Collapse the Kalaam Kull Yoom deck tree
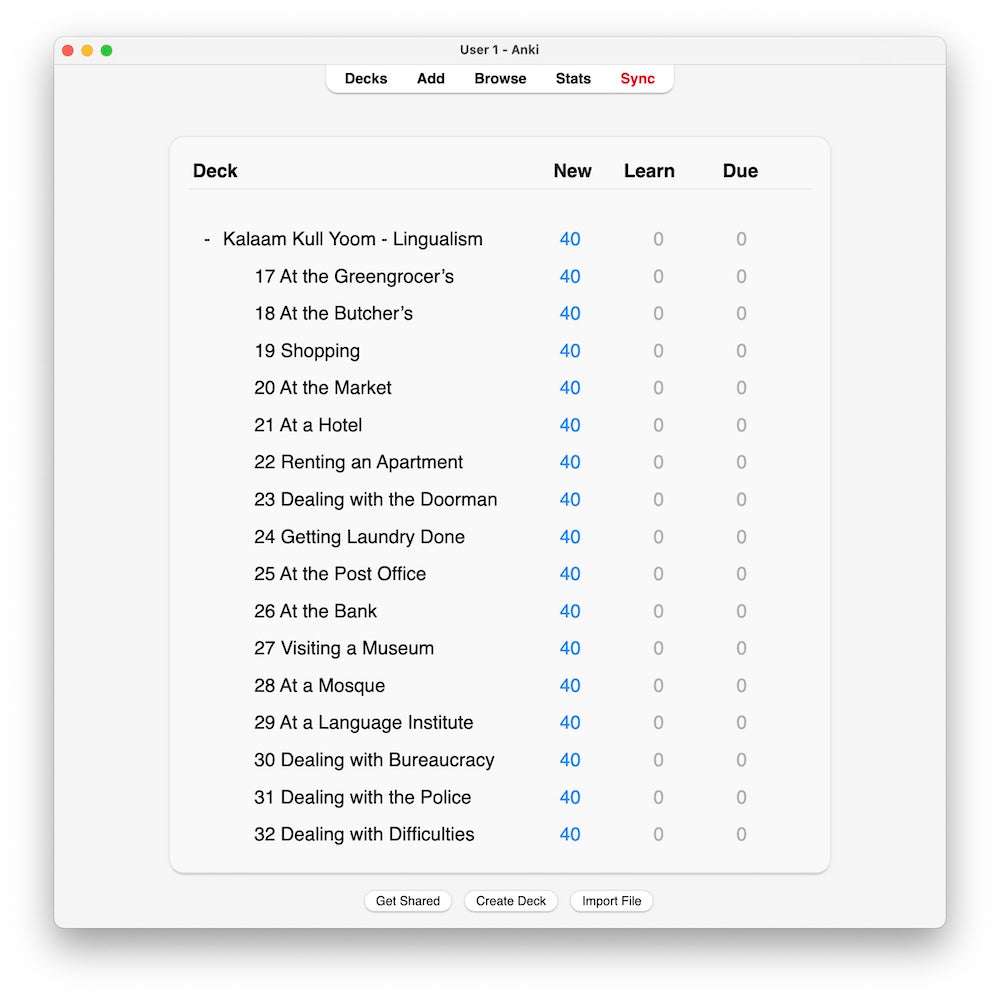 [207, 240]
